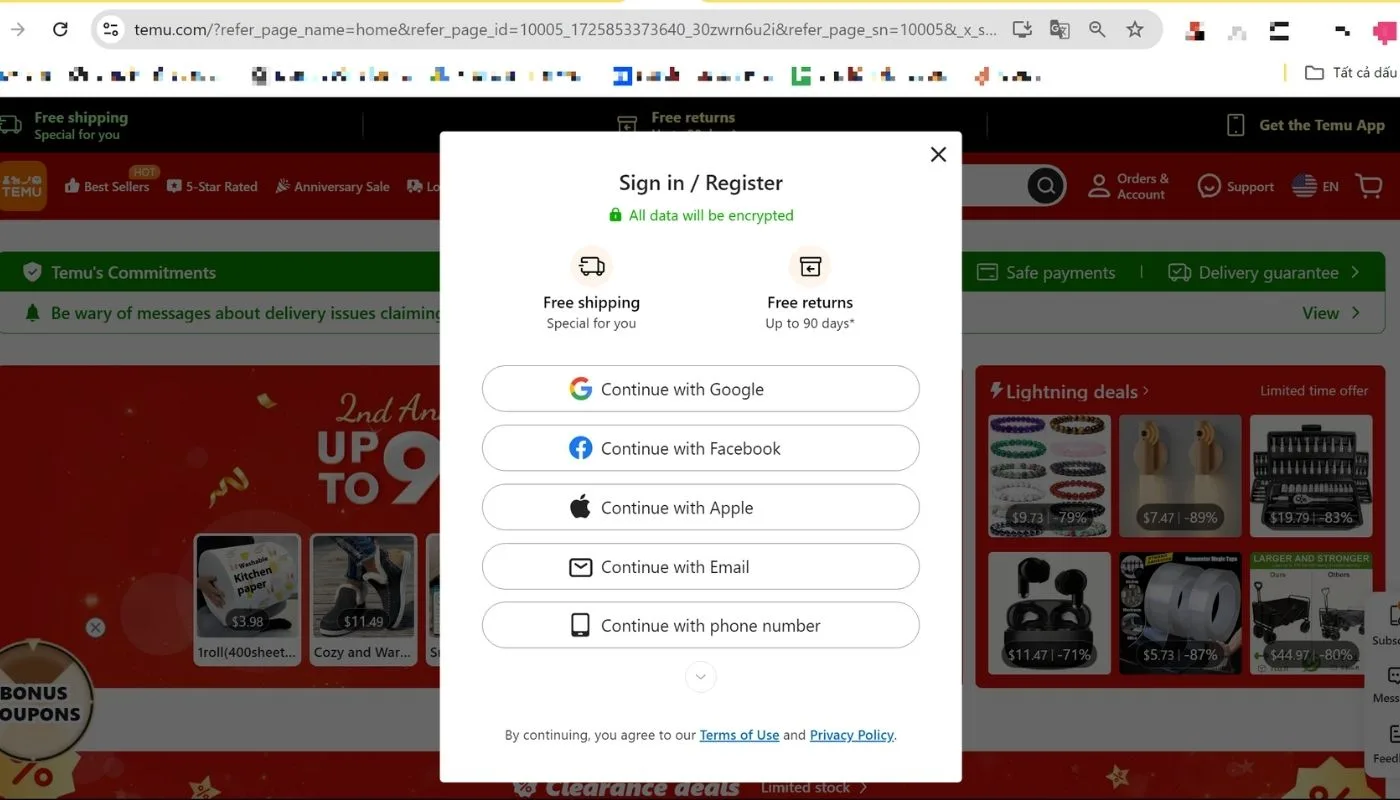The image size is (1400, 800).
Task: Click Safe payments in green bar
Action: pyautogui.click(x=1046, y=272)
